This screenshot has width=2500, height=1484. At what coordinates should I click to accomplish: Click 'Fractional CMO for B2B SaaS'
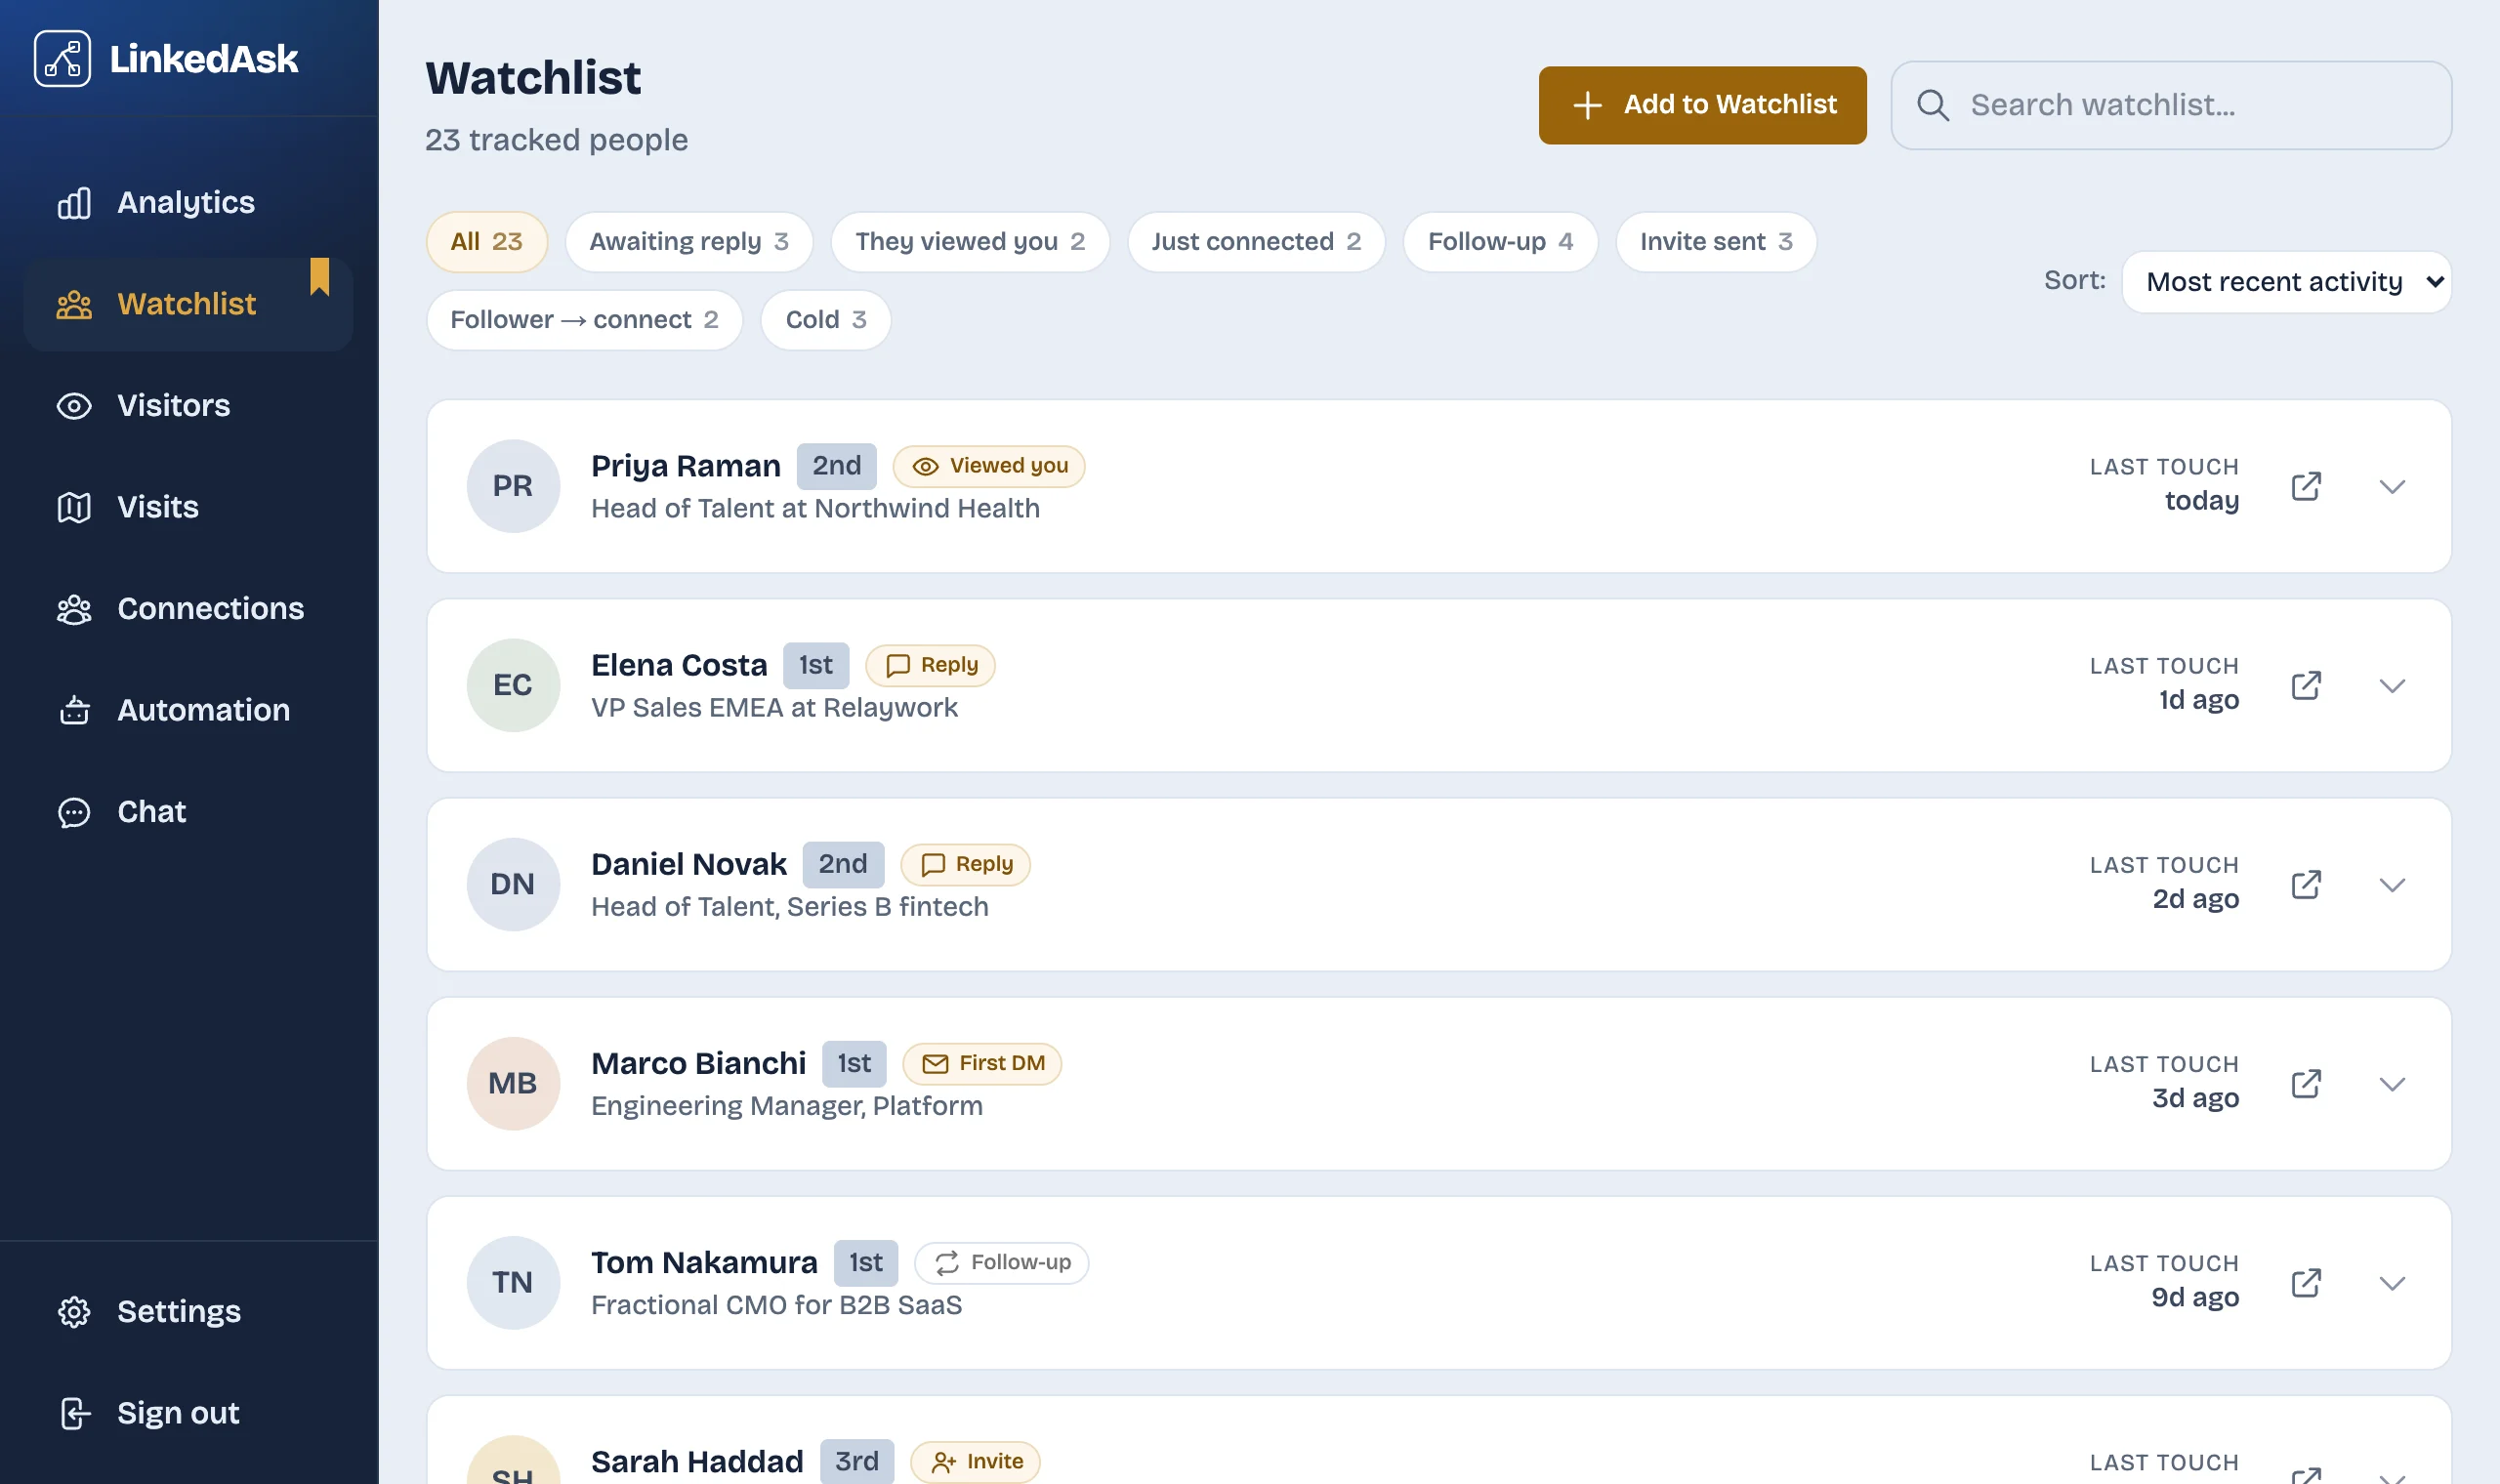point(776,1305)
